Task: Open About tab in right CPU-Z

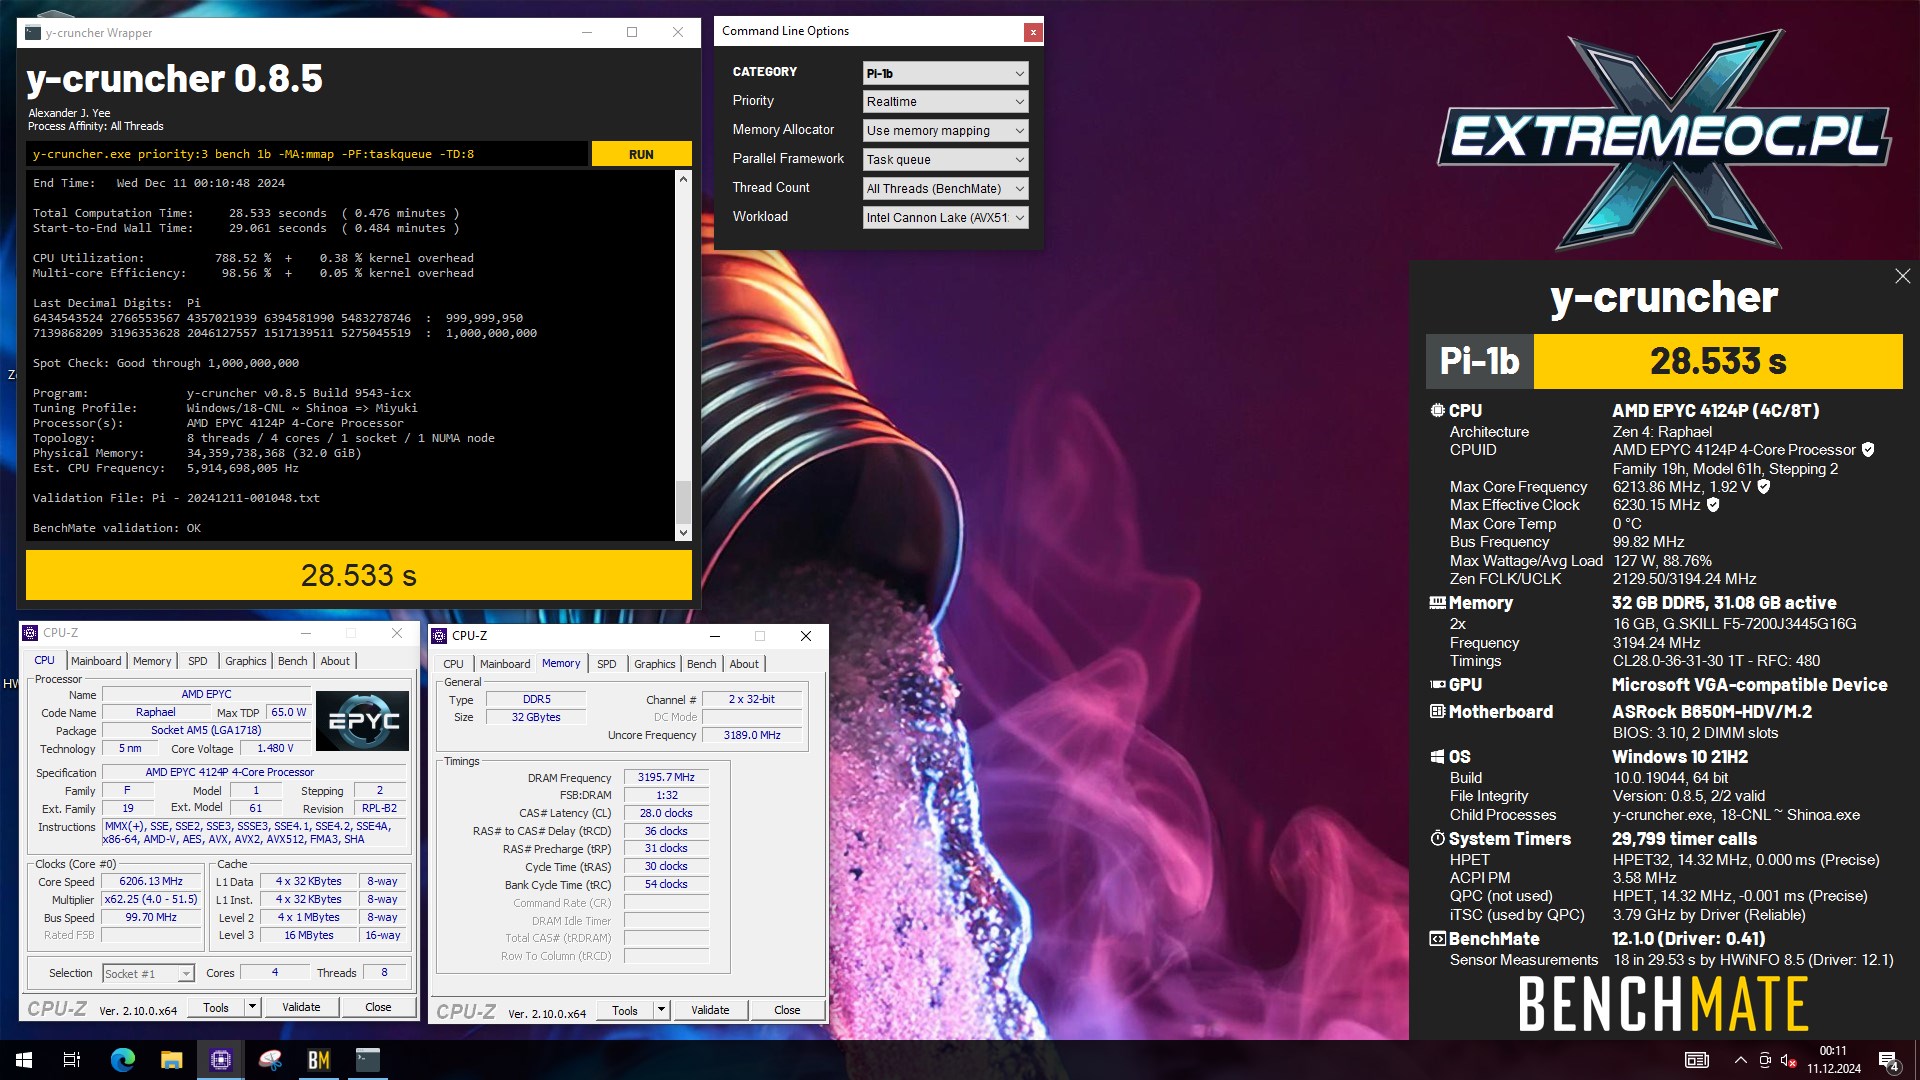Action: point(744,664)
